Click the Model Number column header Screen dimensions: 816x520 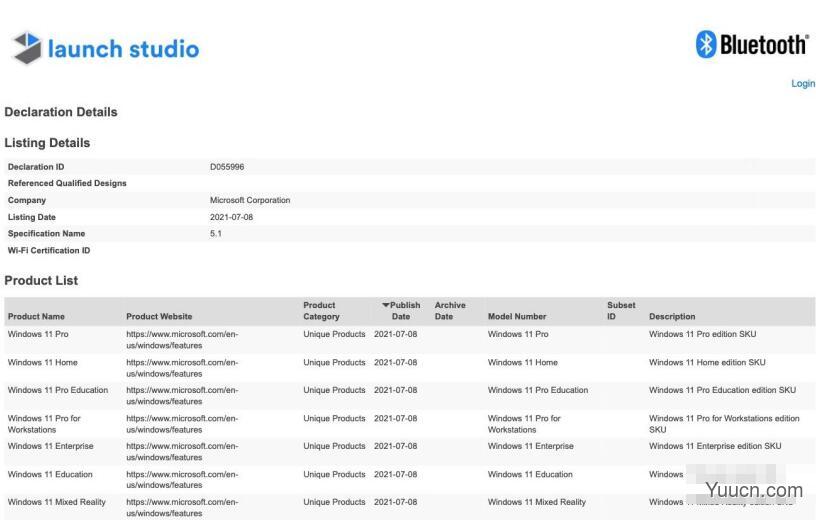point(517,316)
